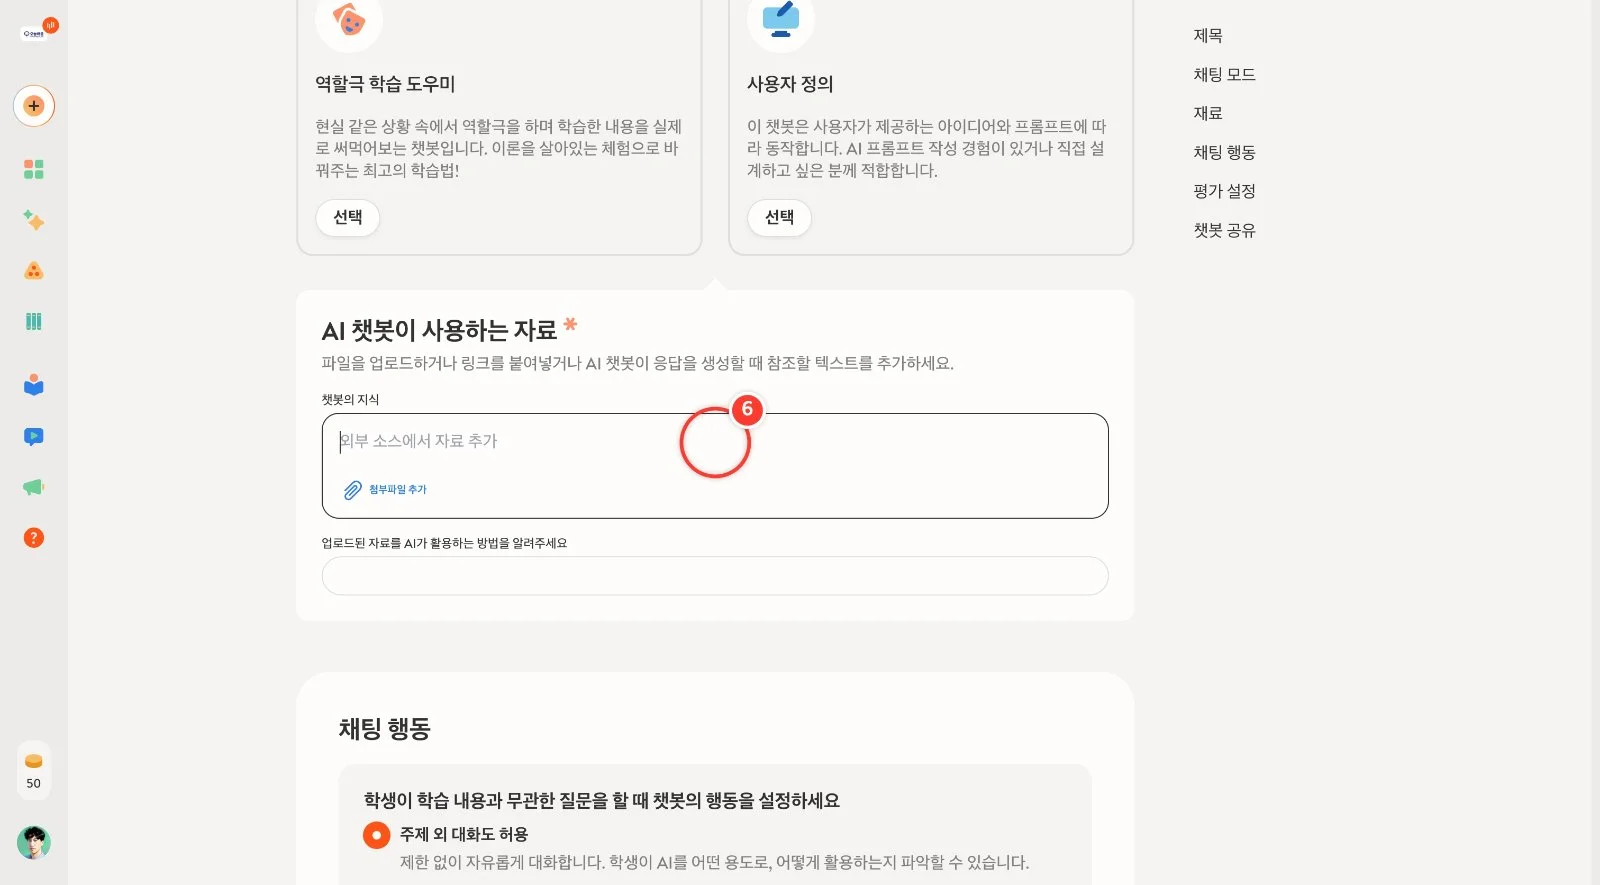Open the green four-square dashboard icon
The width and height of the screenshot is (1600, 885).
coord(34,169)
